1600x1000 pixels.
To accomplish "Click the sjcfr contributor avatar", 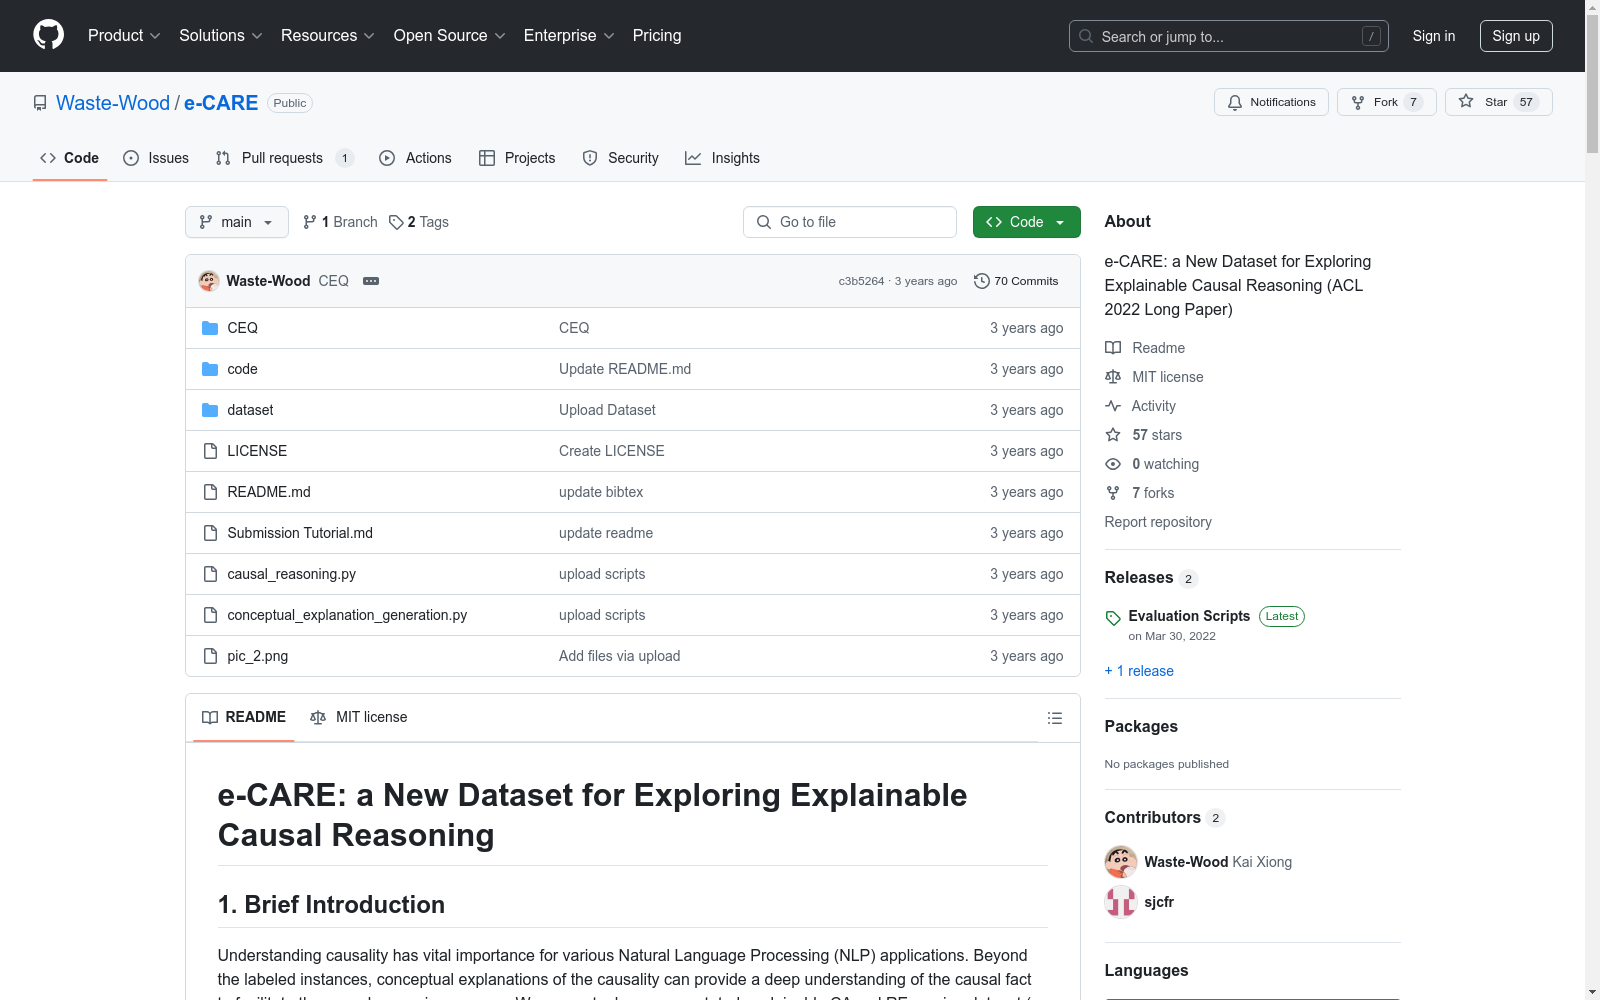I will click(x=1121, y=902).
